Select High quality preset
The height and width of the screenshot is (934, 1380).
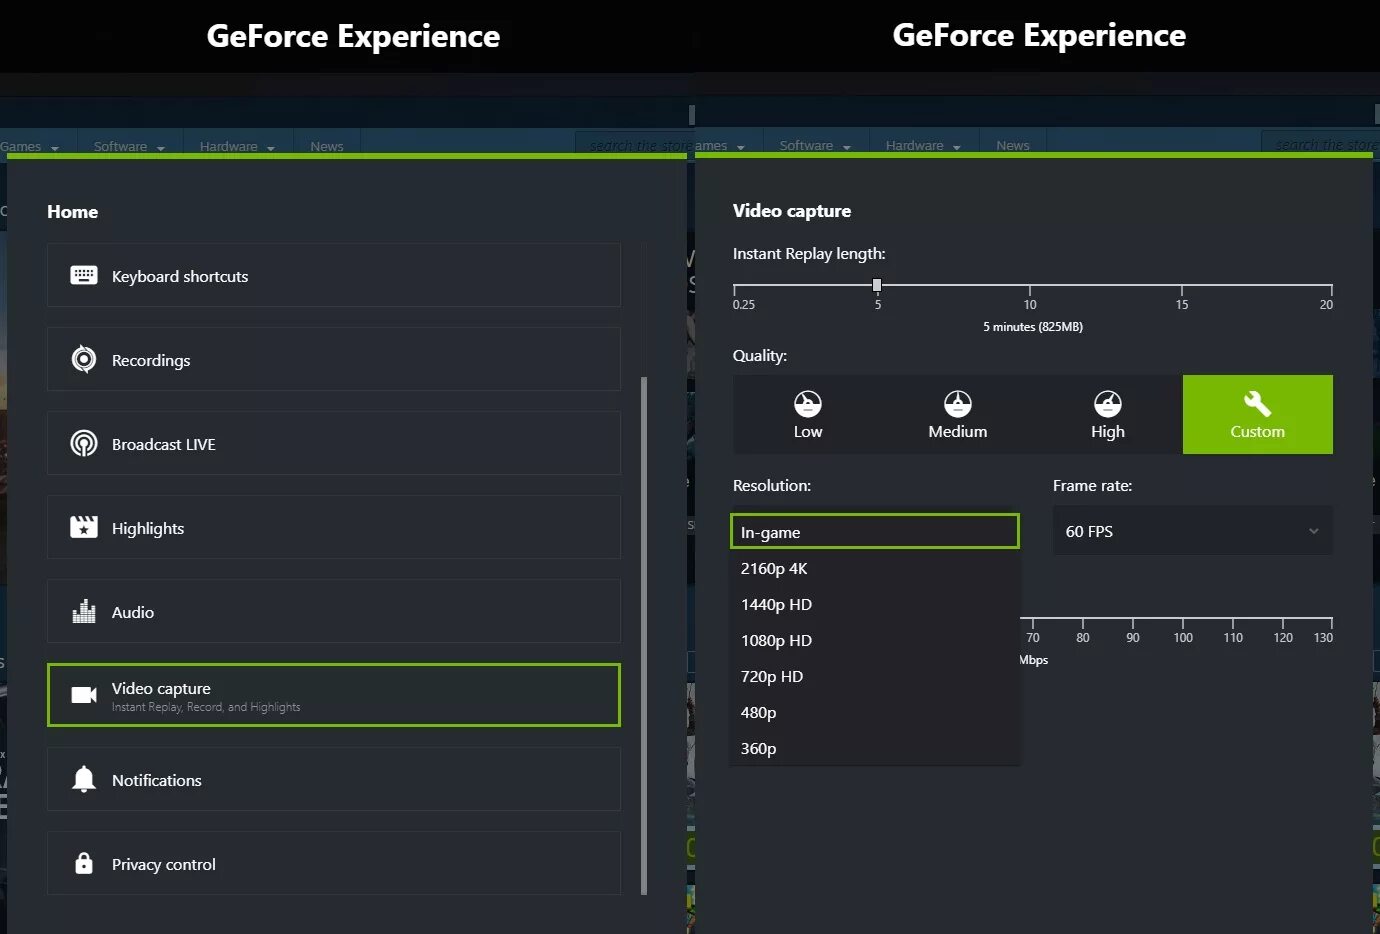pyautogui.click(x=1108, y=415)
